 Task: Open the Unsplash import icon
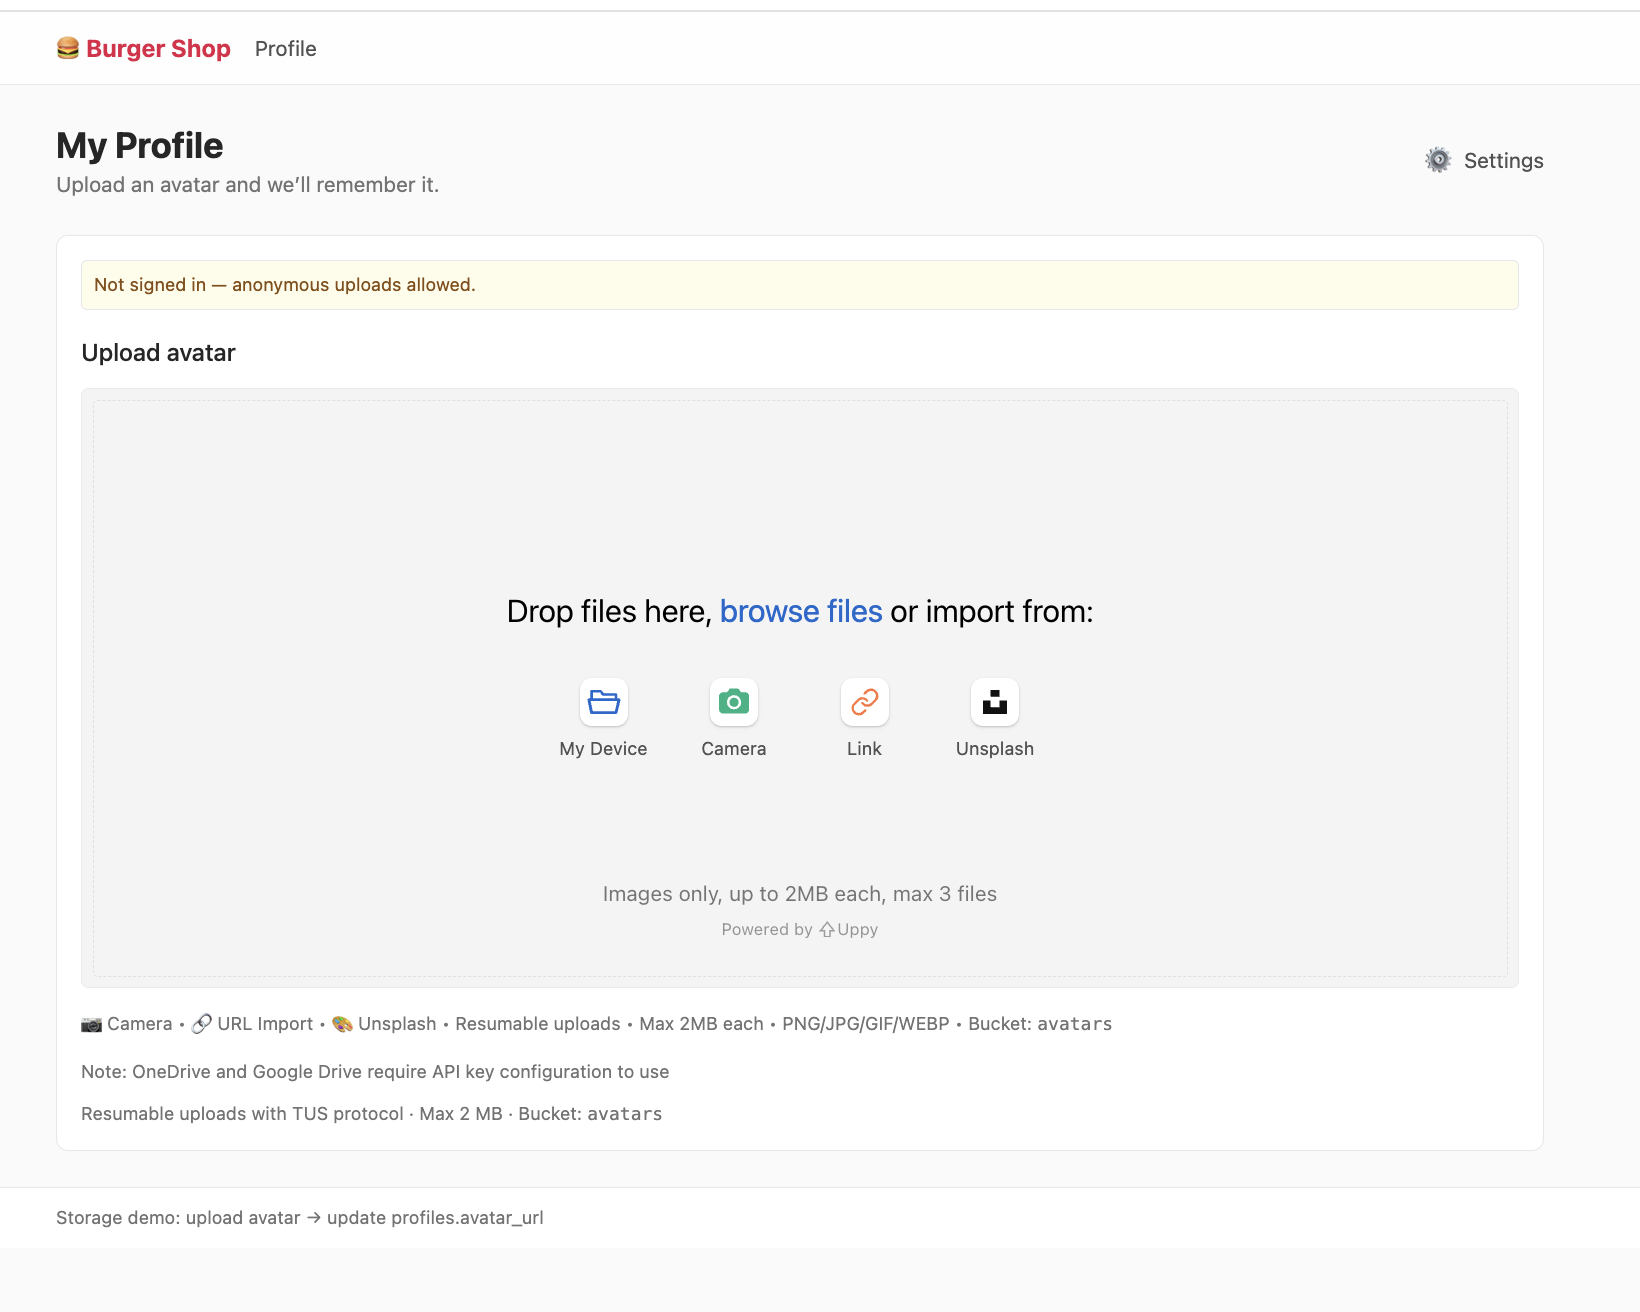pyautogui.click(x=994, y=702)
